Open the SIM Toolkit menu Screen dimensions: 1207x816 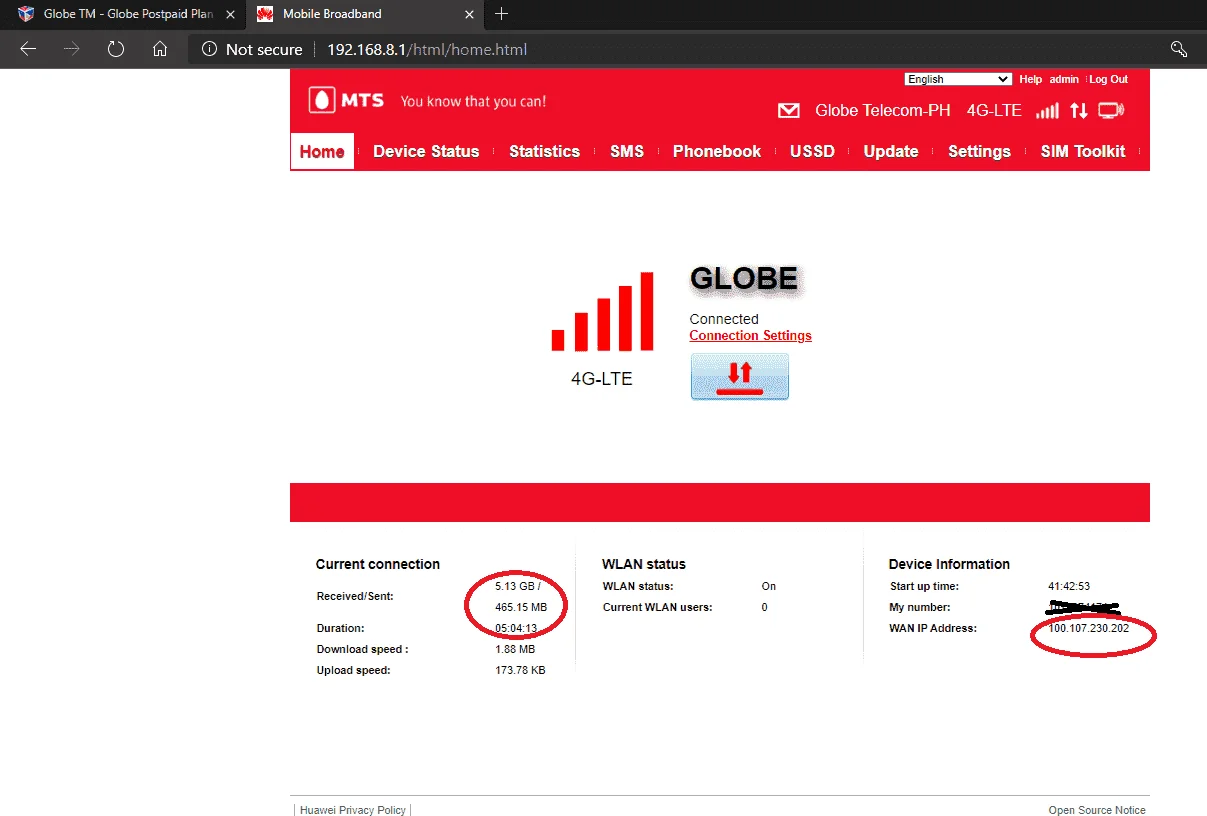(x=1083, y=151)
